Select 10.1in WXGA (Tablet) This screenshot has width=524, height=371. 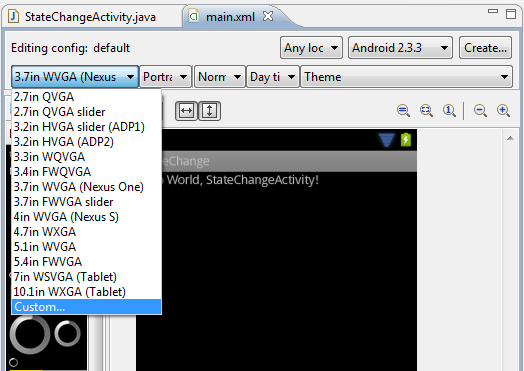coord(86,292)
